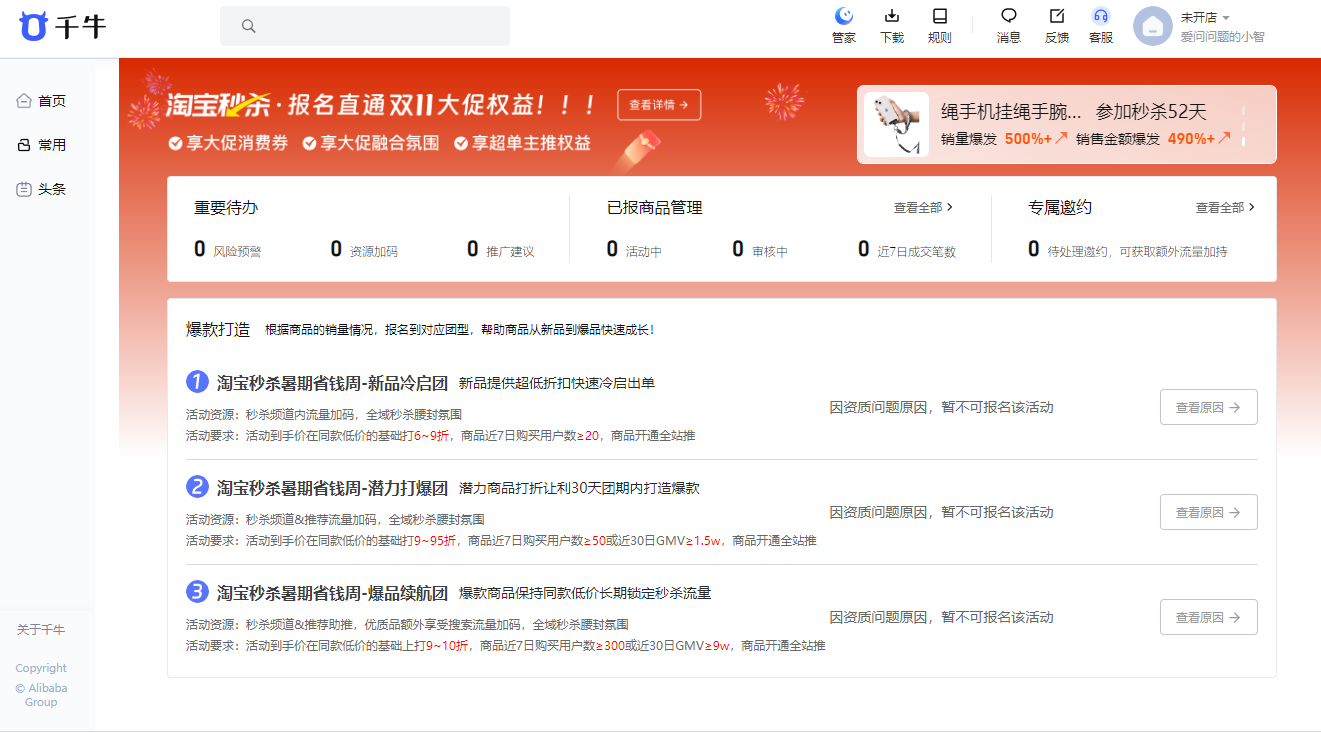Image resolution: width=1321 pixels, height=732 pixels.
Task: Expand the 未开店 account dropdown arrow
Action: point(1226,18)
